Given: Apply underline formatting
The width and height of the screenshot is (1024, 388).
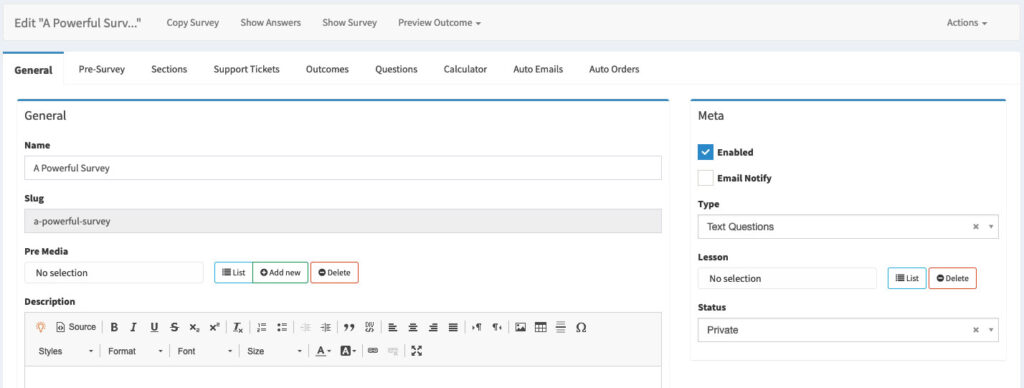Looking at the screenshot, I should (x=154, y=327).
